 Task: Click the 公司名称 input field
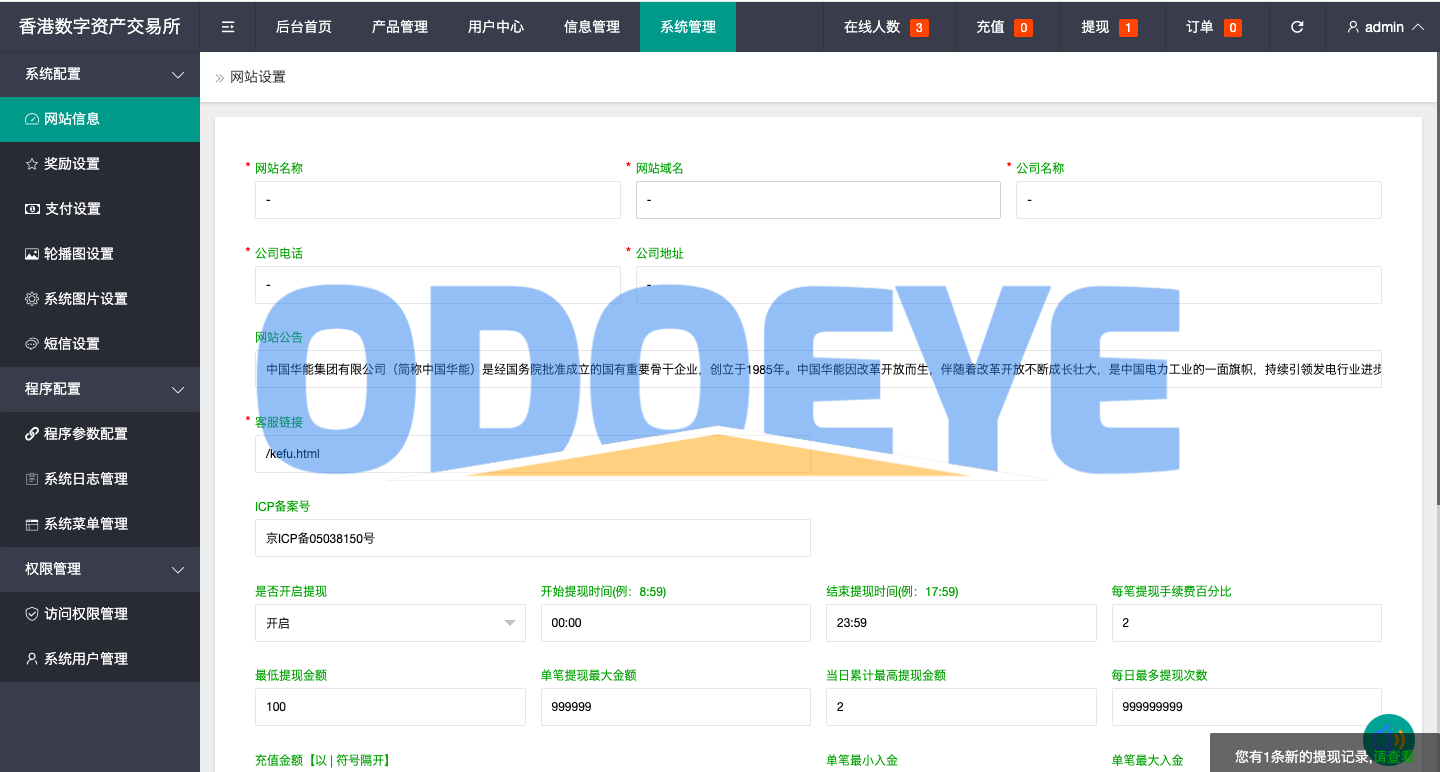[1198, 200]
